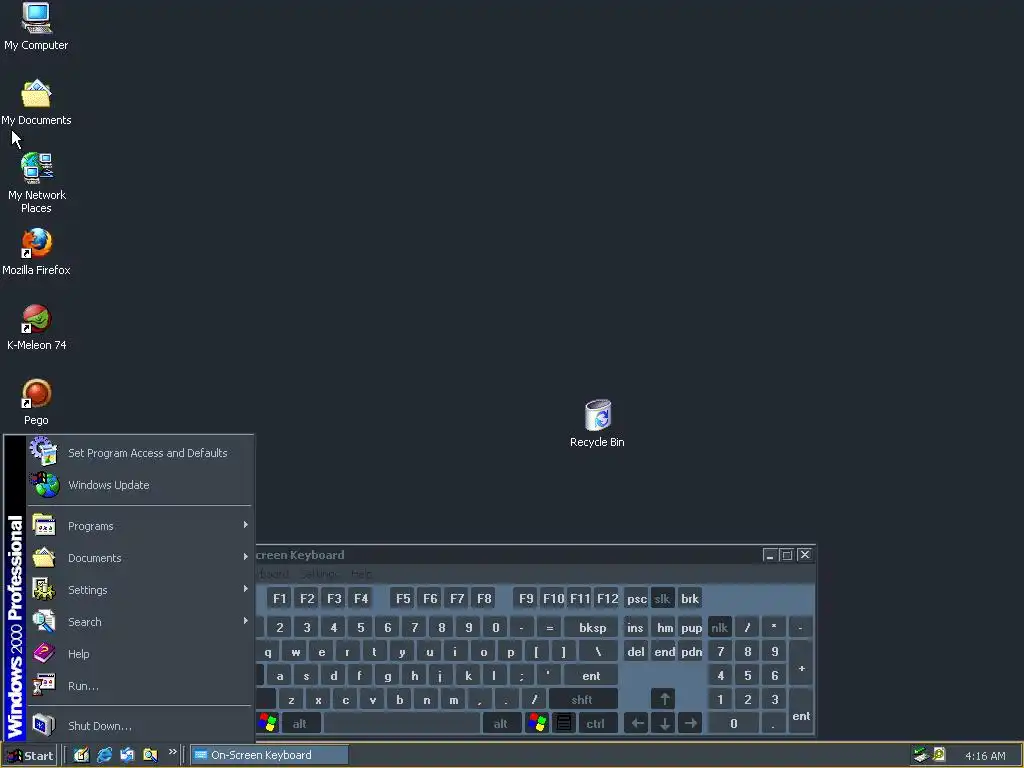The image size is (1024, 768).
Task: Click the hm home key
Action: point(664,628)
